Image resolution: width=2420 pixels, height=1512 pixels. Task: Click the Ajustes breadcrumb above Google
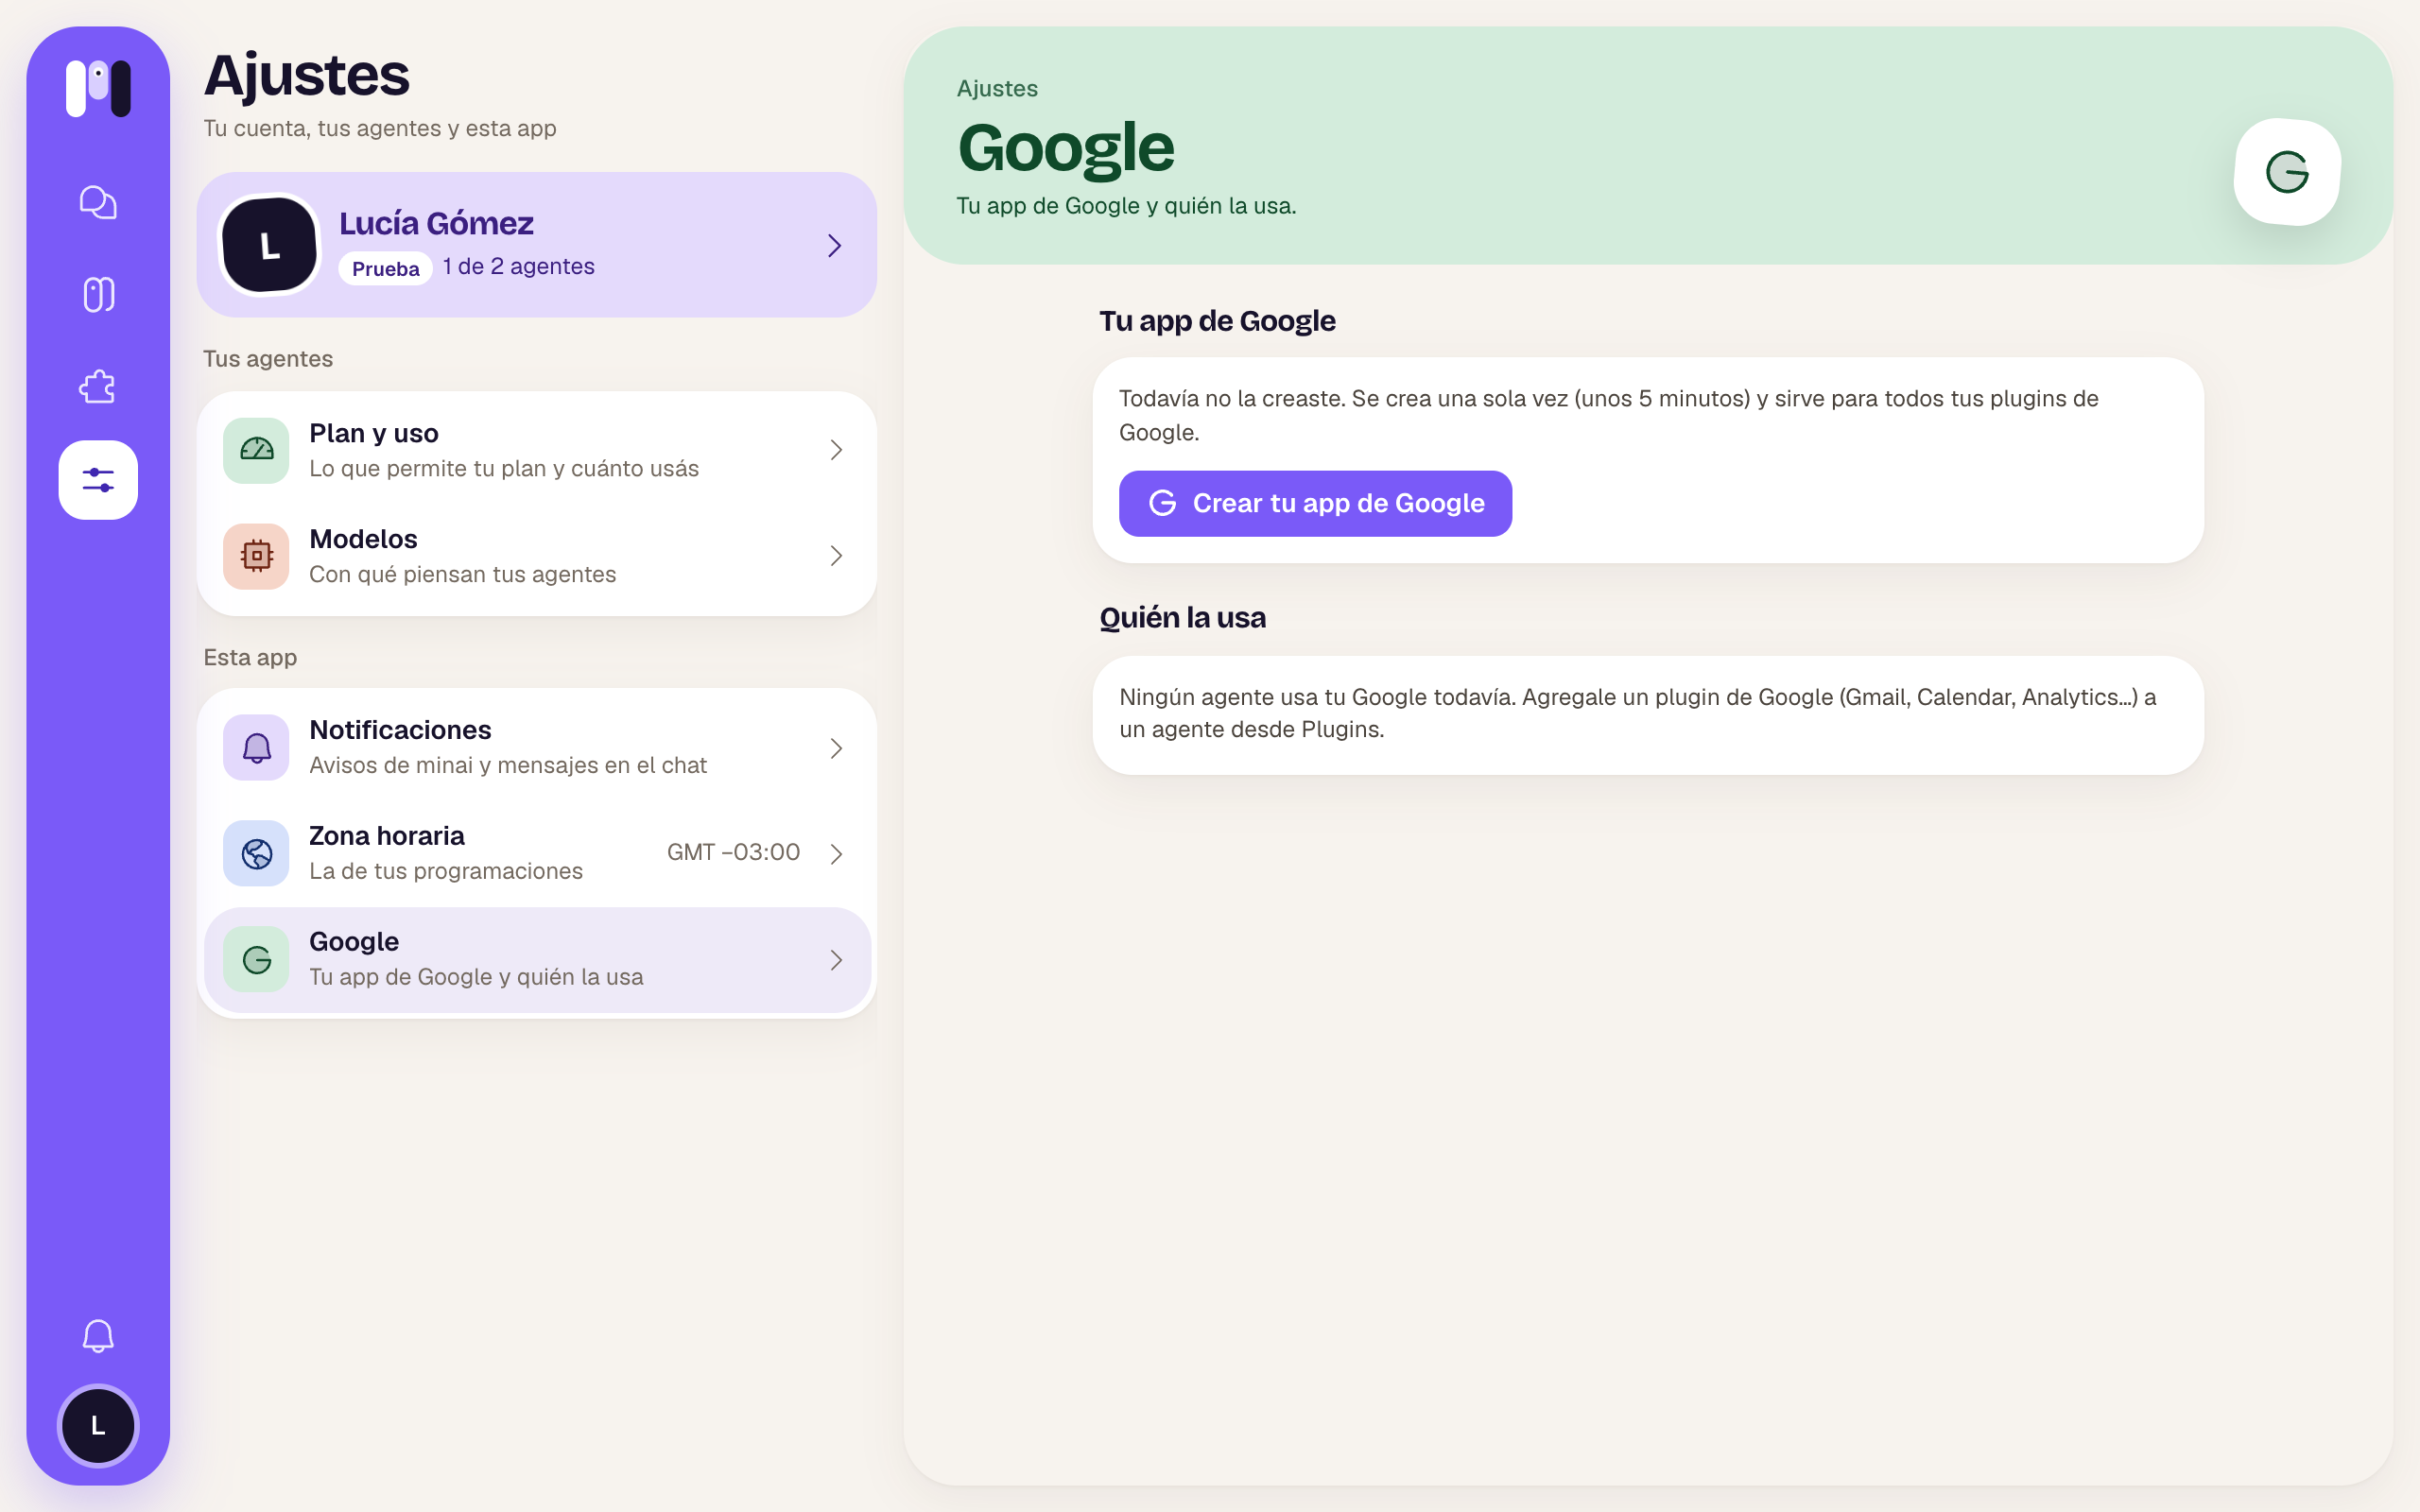click(997, 88)
